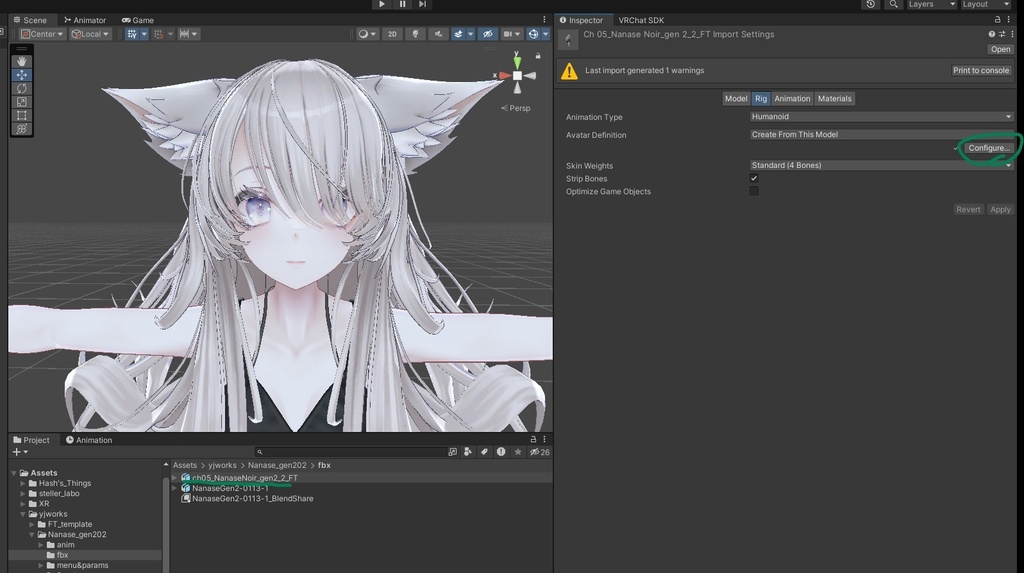Click the Apply button
This screenshot has width=1024, height=573.
click(1000, 210)
